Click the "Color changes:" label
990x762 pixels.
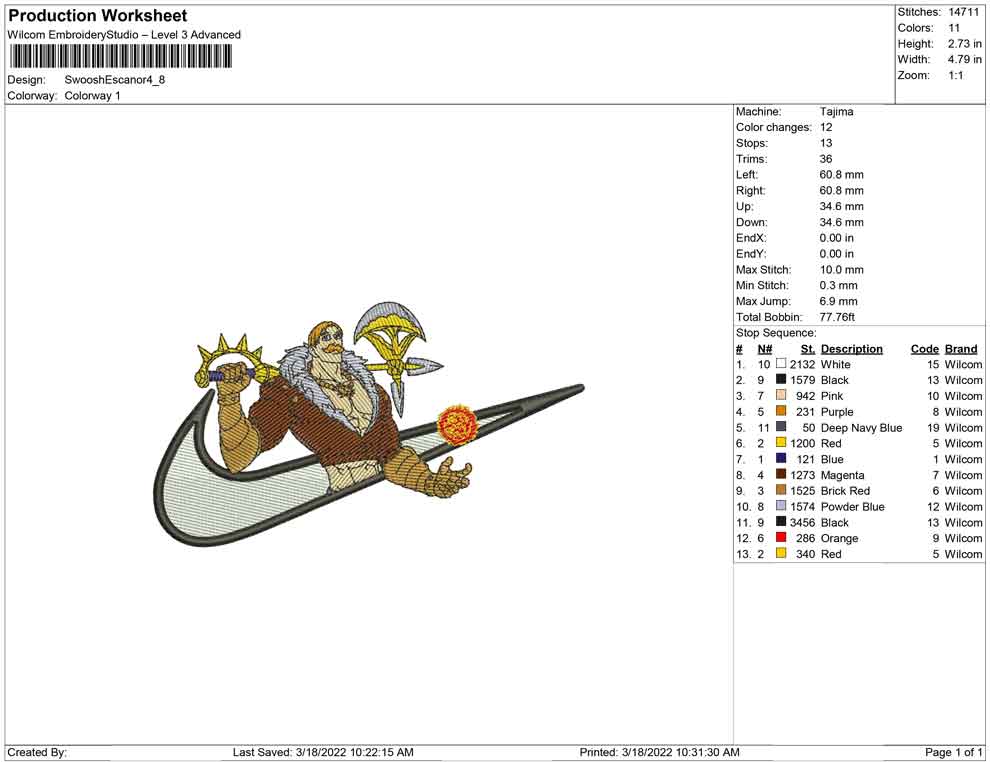[773, 128]
